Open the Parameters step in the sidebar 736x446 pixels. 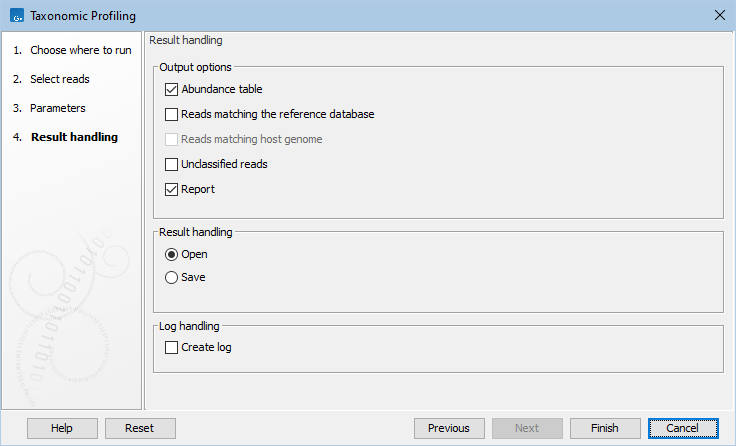[57, 108]
